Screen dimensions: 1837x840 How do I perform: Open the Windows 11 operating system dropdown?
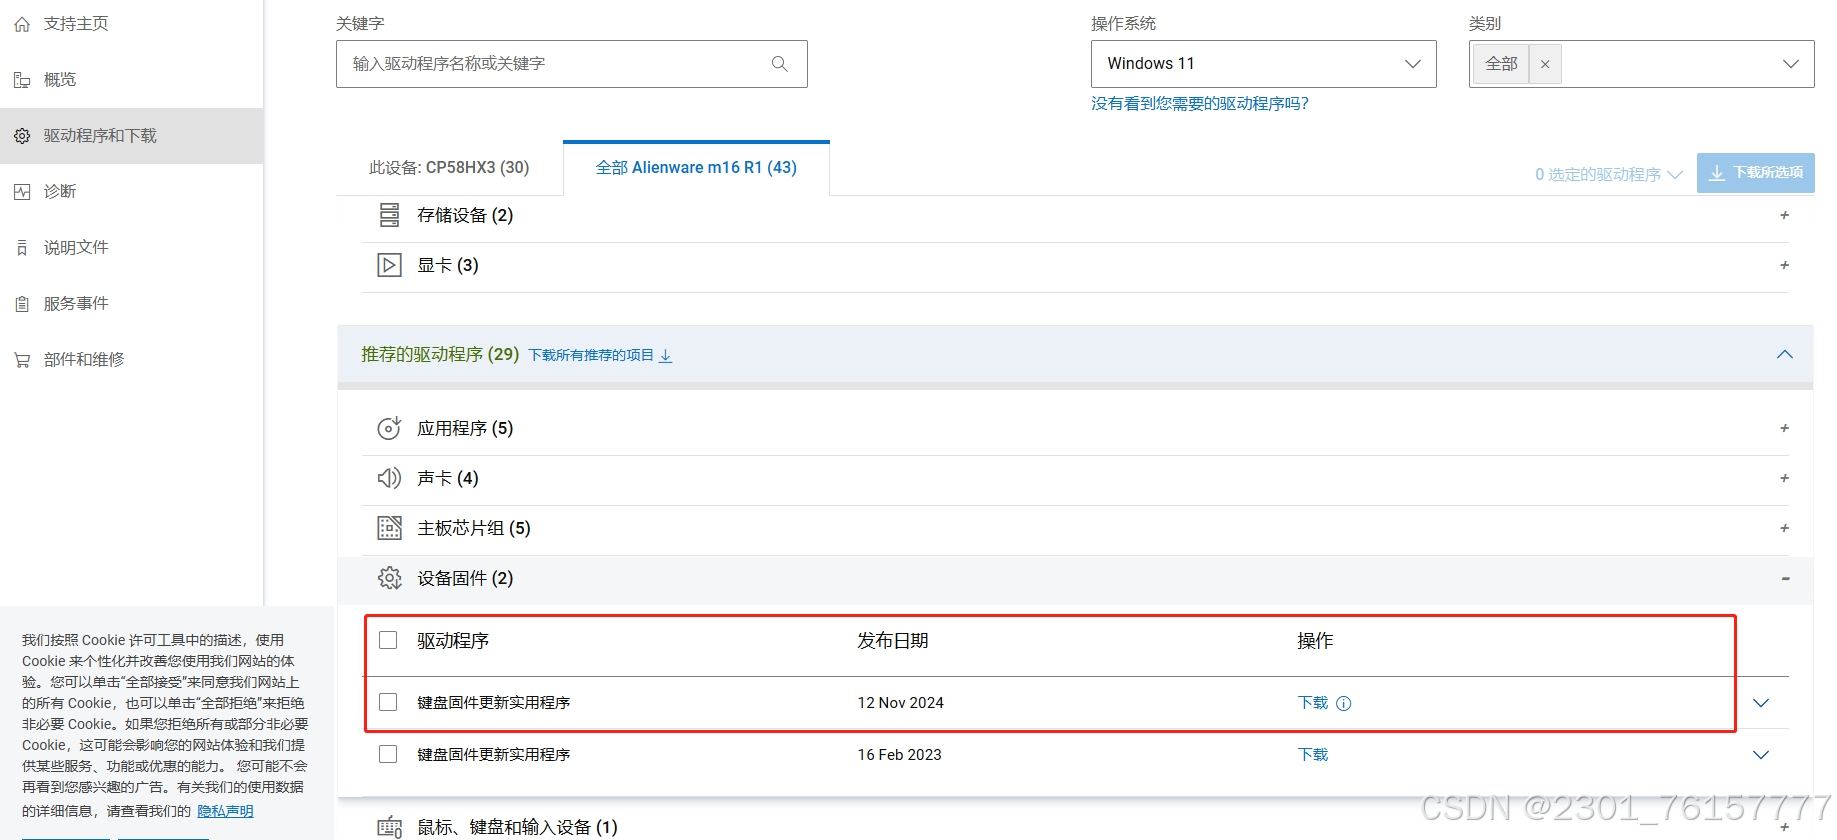[1263, 64]
